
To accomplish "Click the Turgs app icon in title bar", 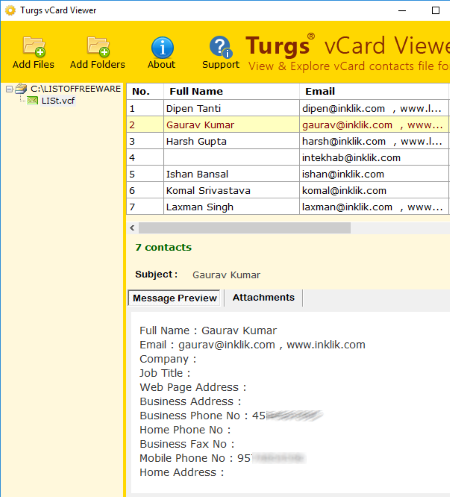I will 10,11.
